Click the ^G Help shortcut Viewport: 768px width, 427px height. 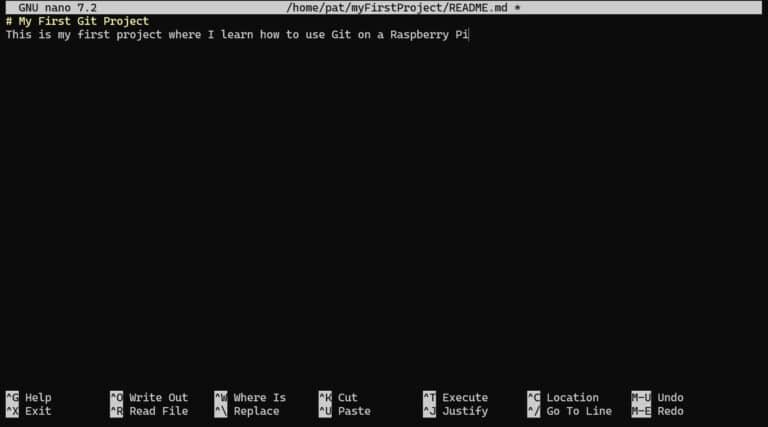point(28,398)
